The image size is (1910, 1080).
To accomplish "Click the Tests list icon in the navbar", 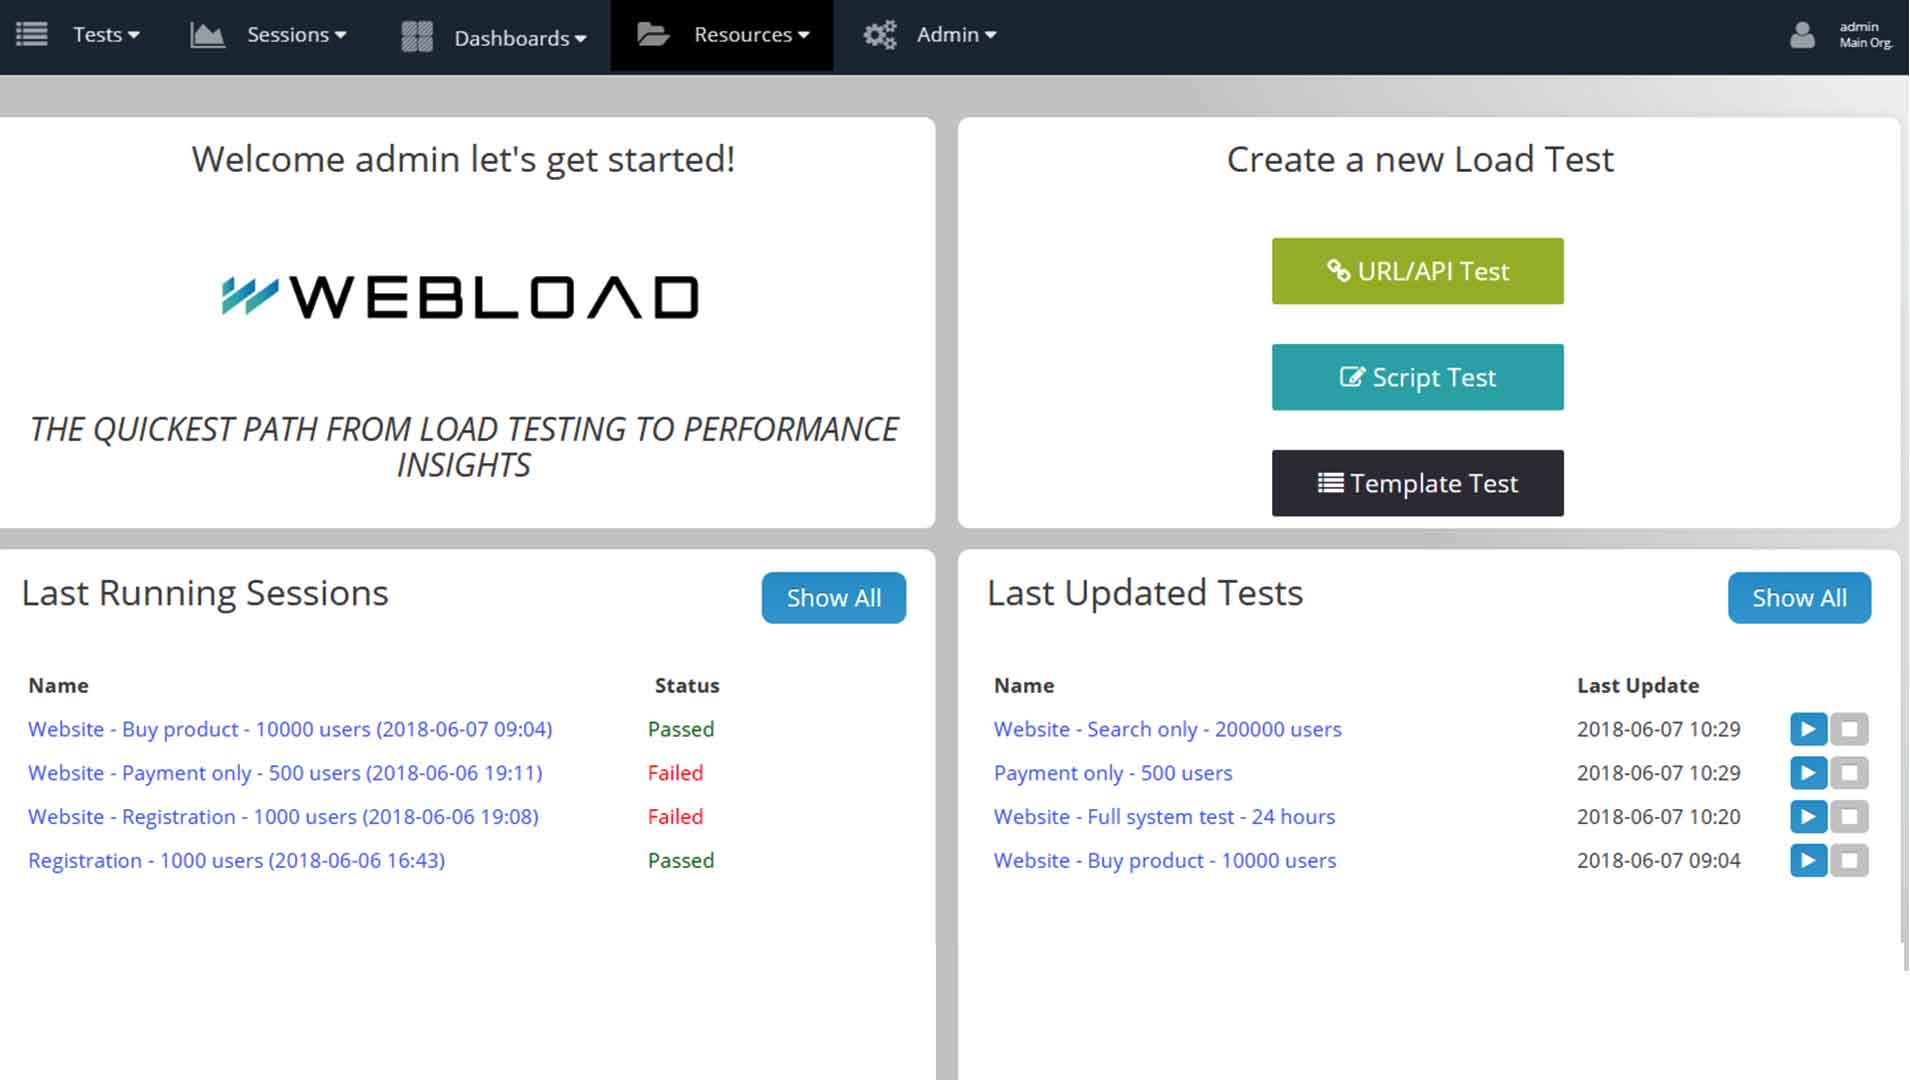I will coord(32,34).
